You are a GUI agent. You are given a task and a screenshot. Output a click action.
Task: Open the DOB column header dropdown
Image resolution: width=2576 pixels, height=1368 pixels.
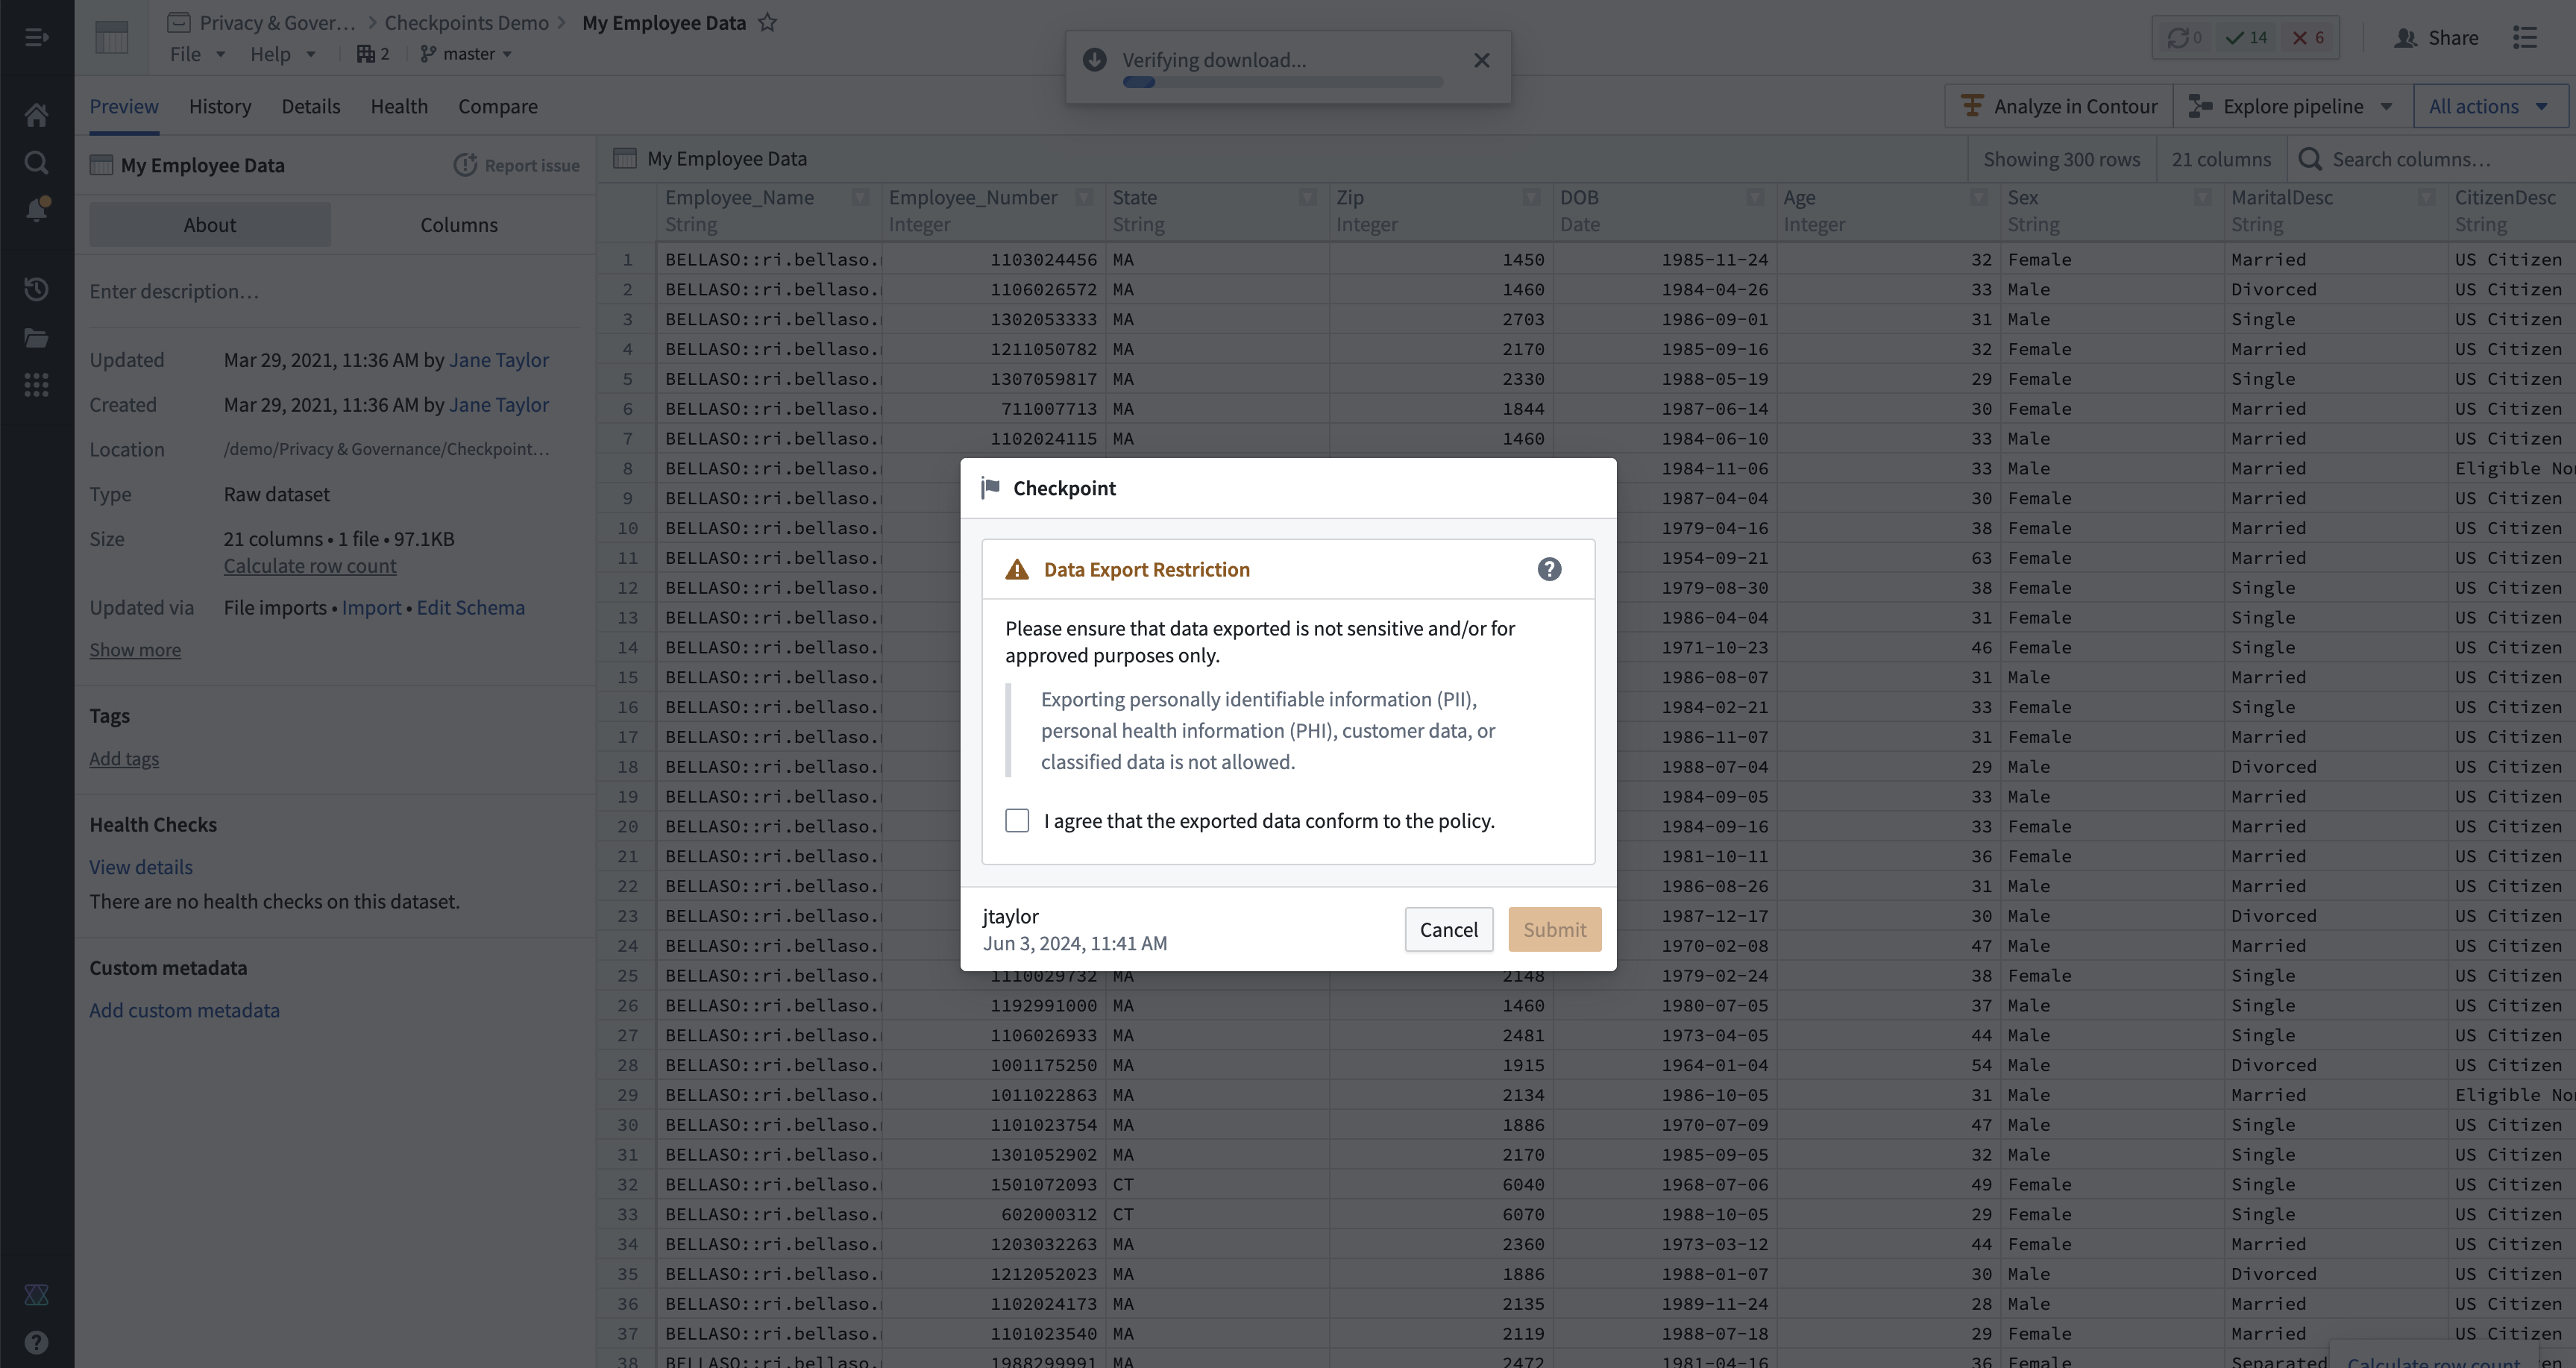(1754, 197)
